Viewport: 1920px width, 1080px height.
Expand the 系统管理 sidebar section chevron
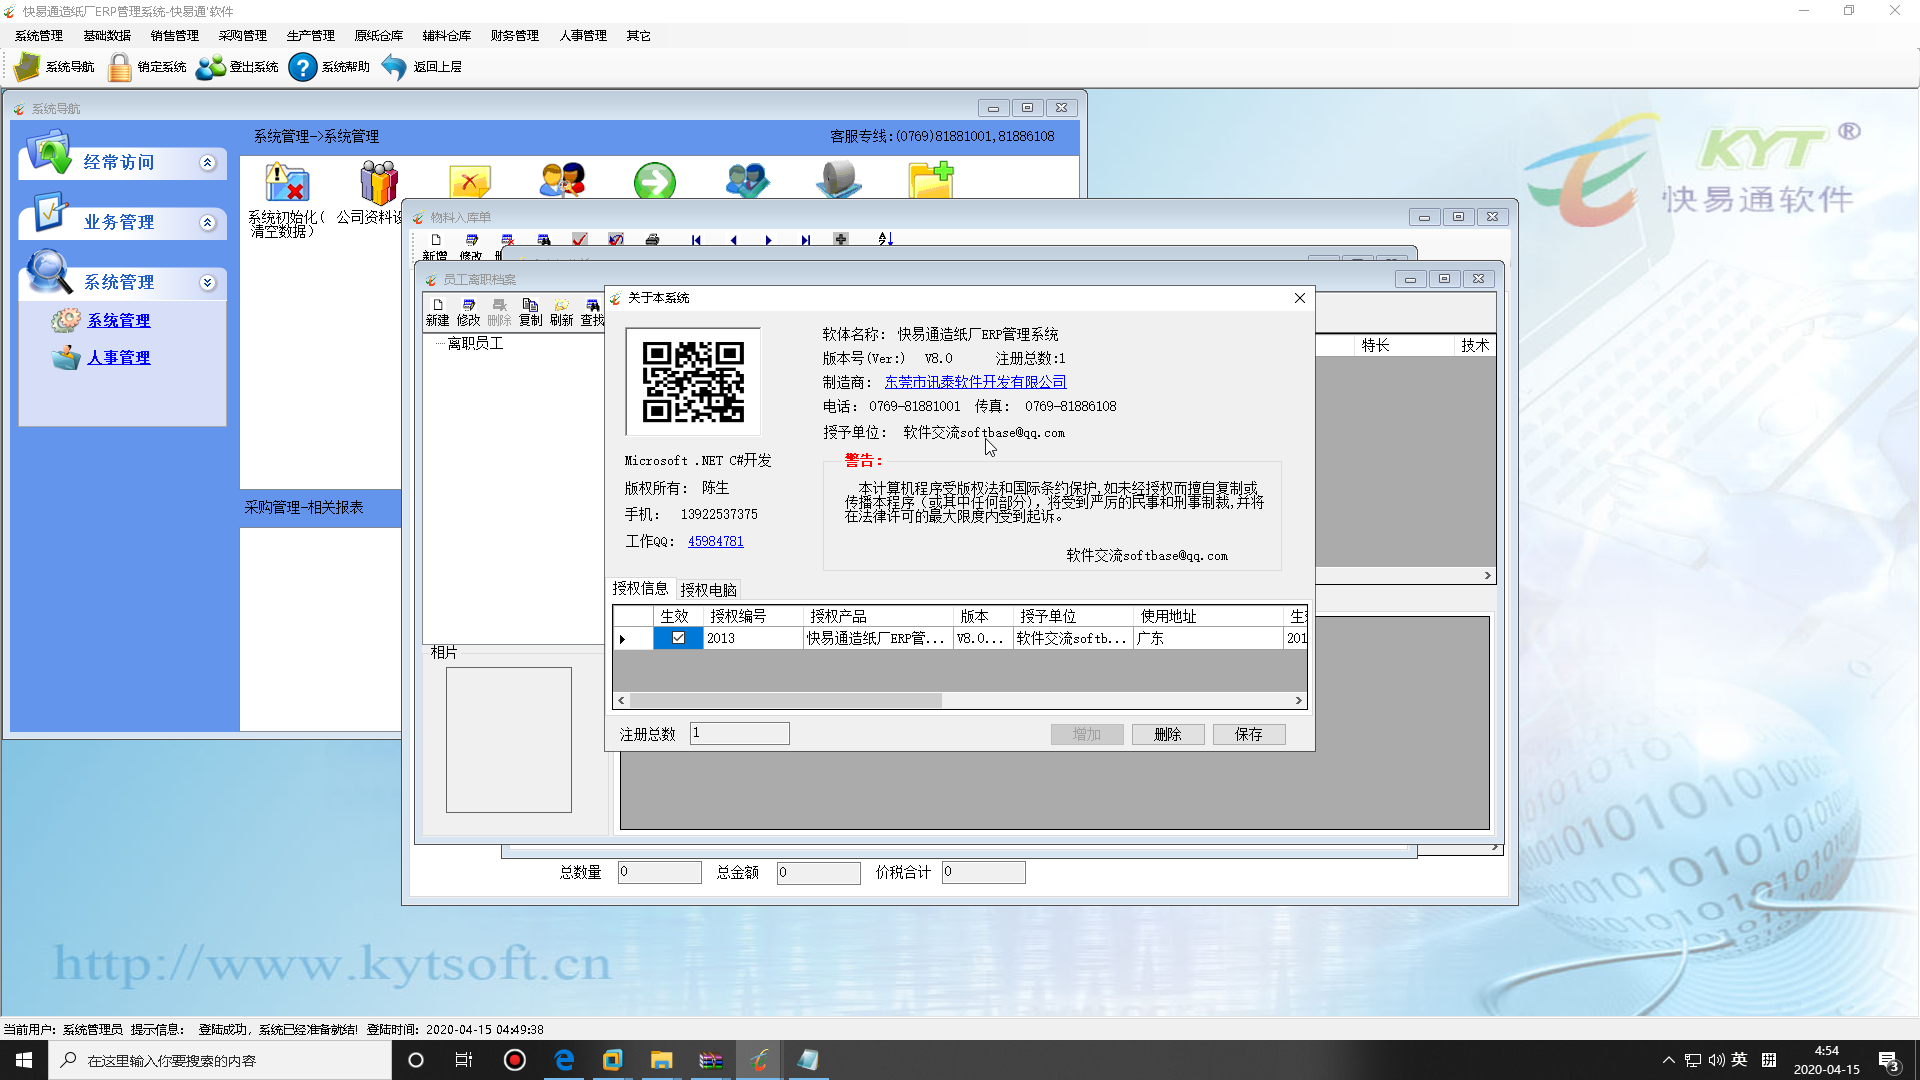(207, 283)
